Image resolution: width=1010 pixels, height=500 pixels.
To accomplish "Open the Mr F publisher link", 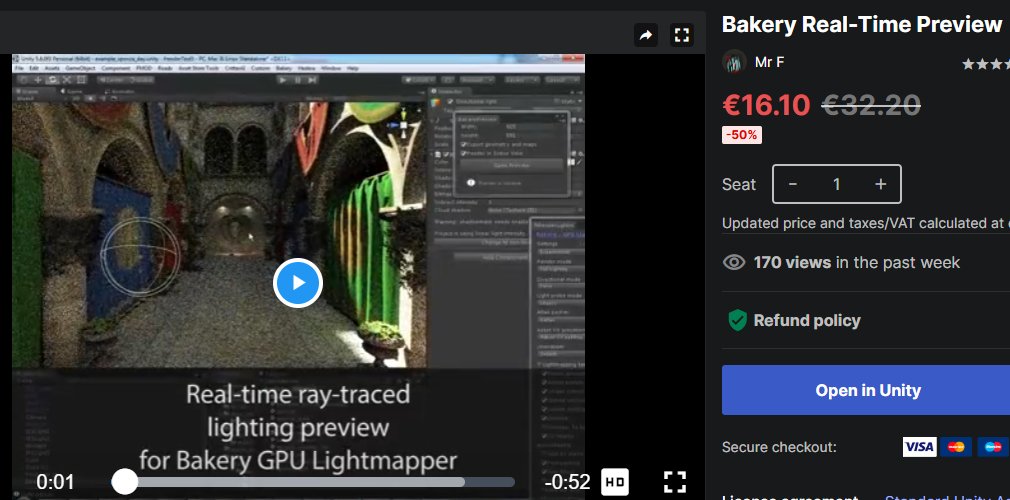I will coord(769,62).
